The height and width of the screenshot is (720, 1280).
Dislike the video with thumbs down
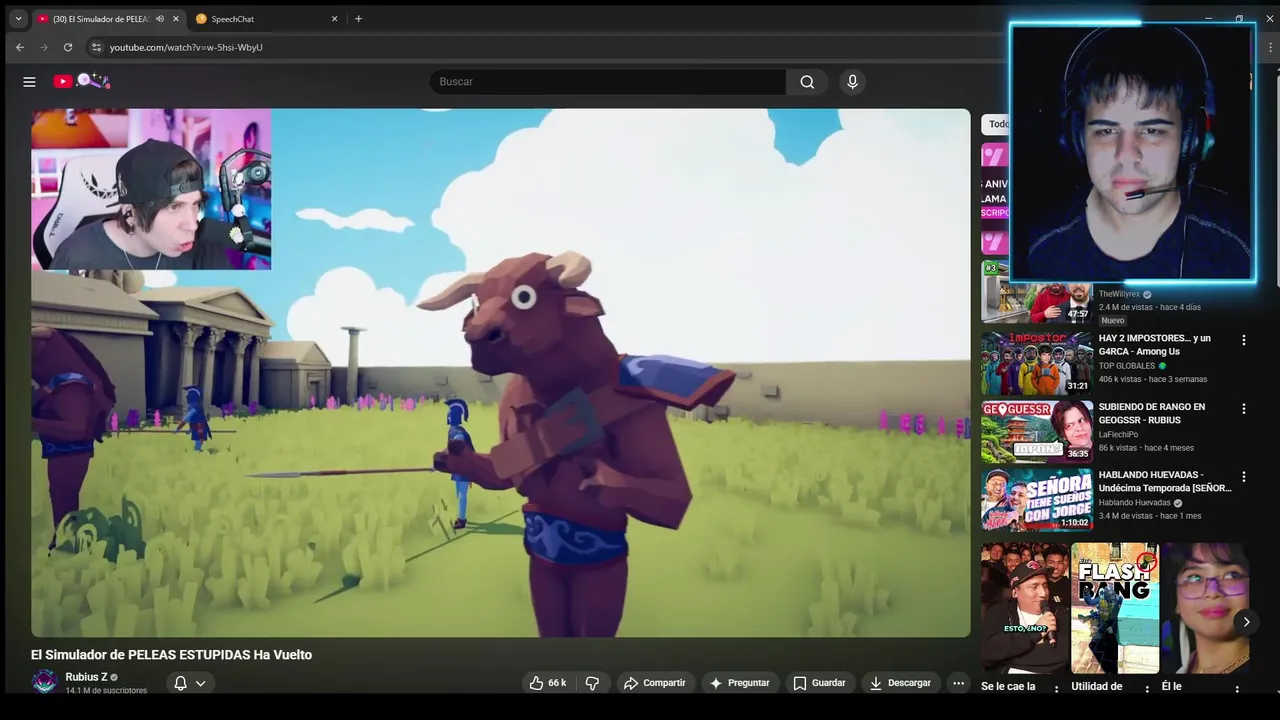(x=592, y=683)
